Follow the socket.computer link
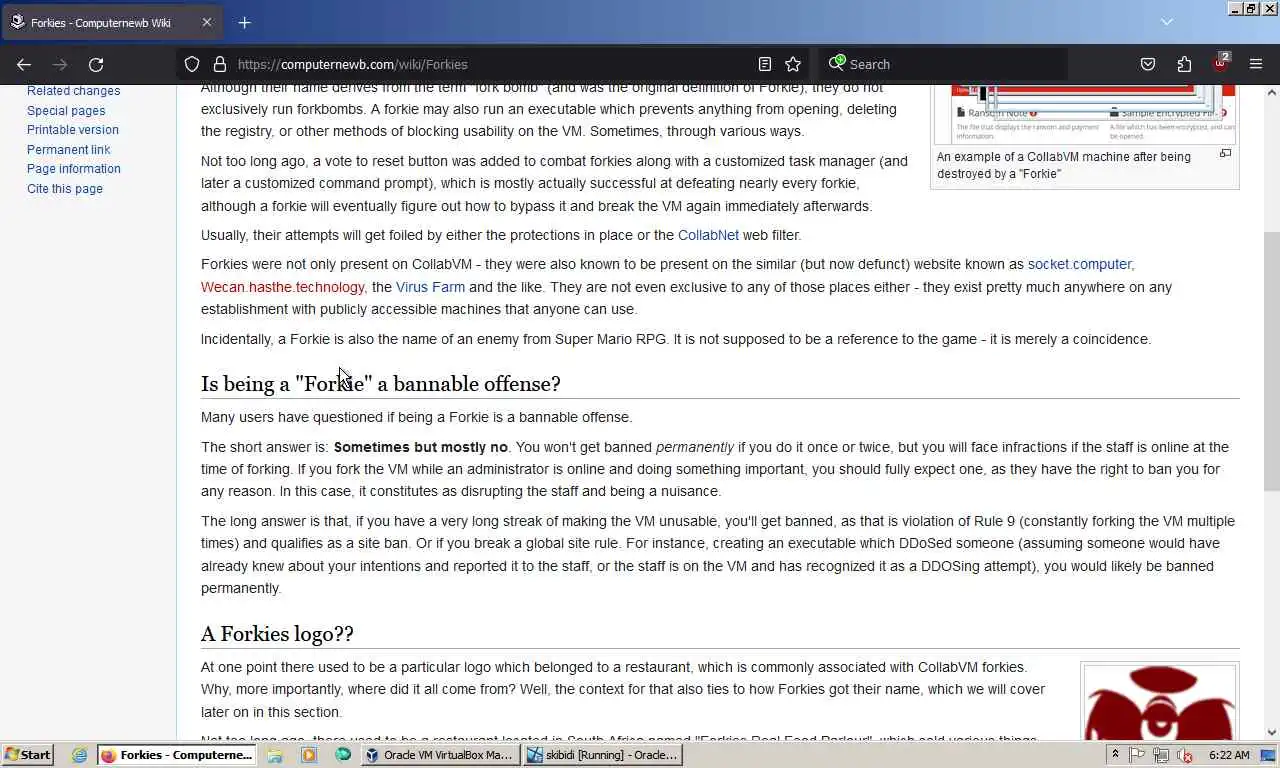The image size is (1280, 768). [1079, 264]
